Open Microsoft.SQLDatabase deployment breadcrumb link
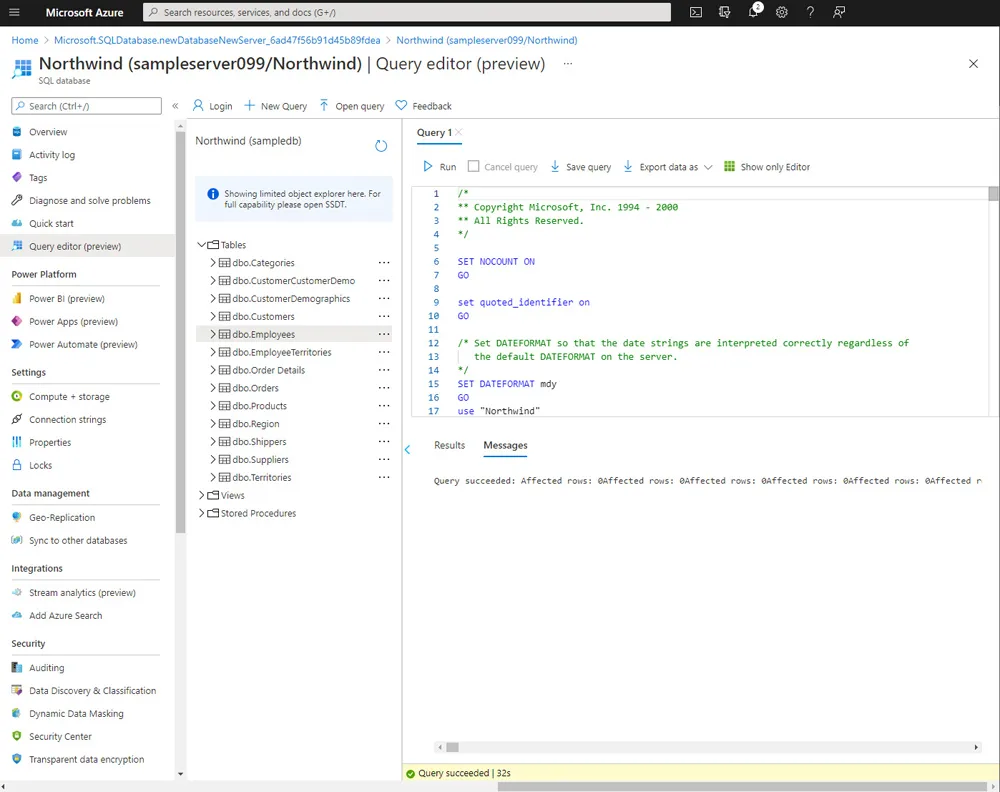 coord(217,40)
